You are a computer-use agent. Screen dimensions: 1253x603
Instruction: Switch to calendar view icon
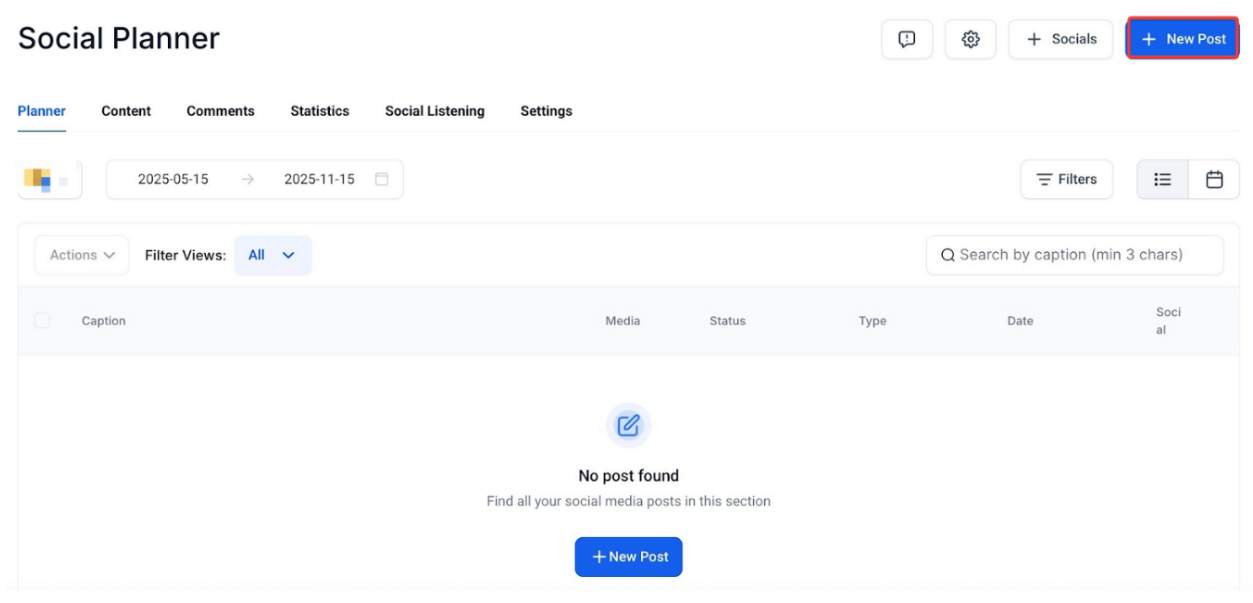1214,179
